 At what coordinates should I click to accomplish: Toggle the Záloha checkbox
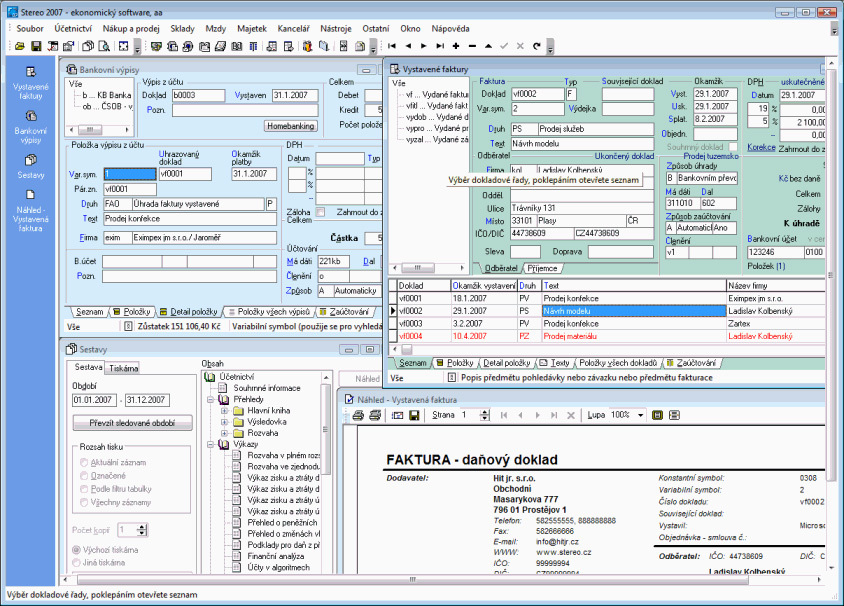pyautogui.click(x=320, y=212)
